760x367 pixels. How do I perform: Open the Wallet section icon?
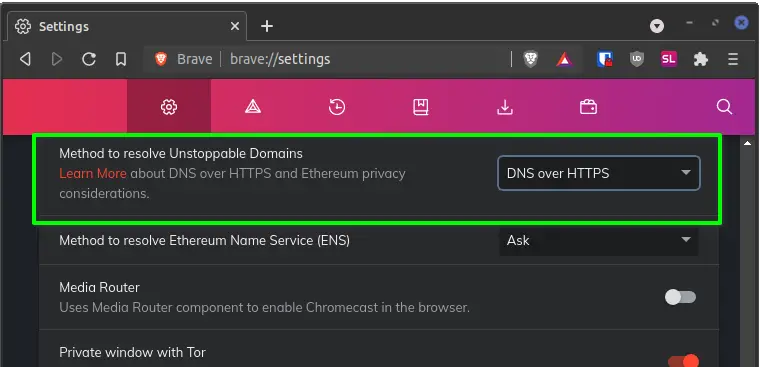click(588, 107)
